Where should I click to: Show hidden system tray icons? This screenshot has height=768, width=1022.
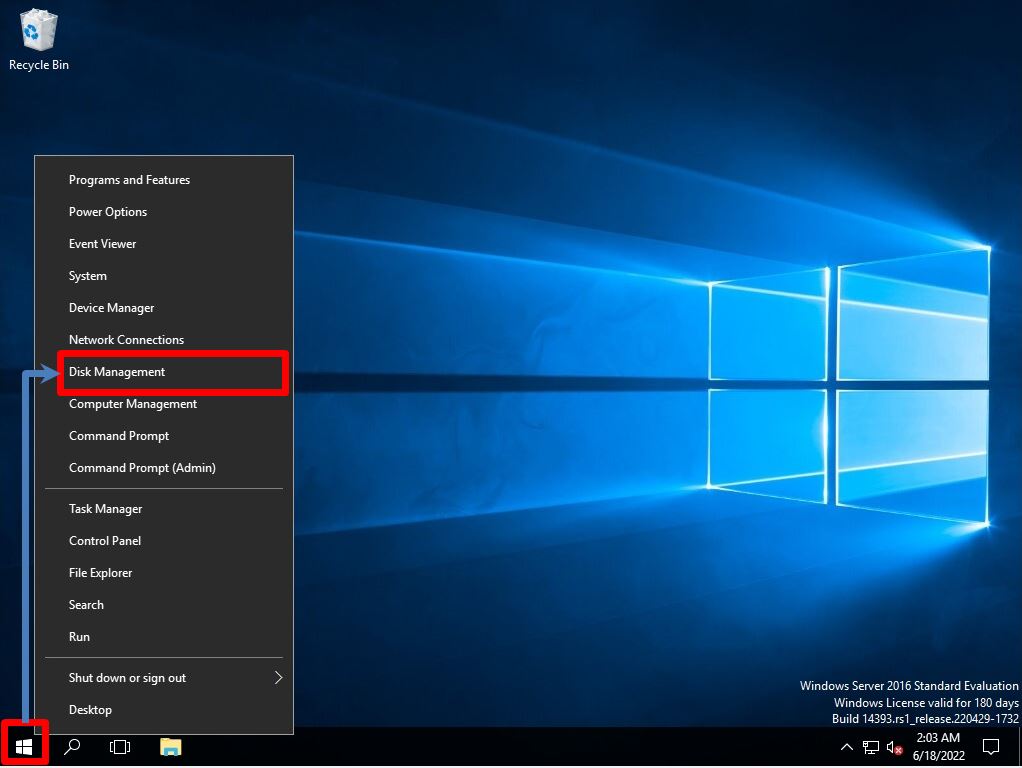[846, 746]
